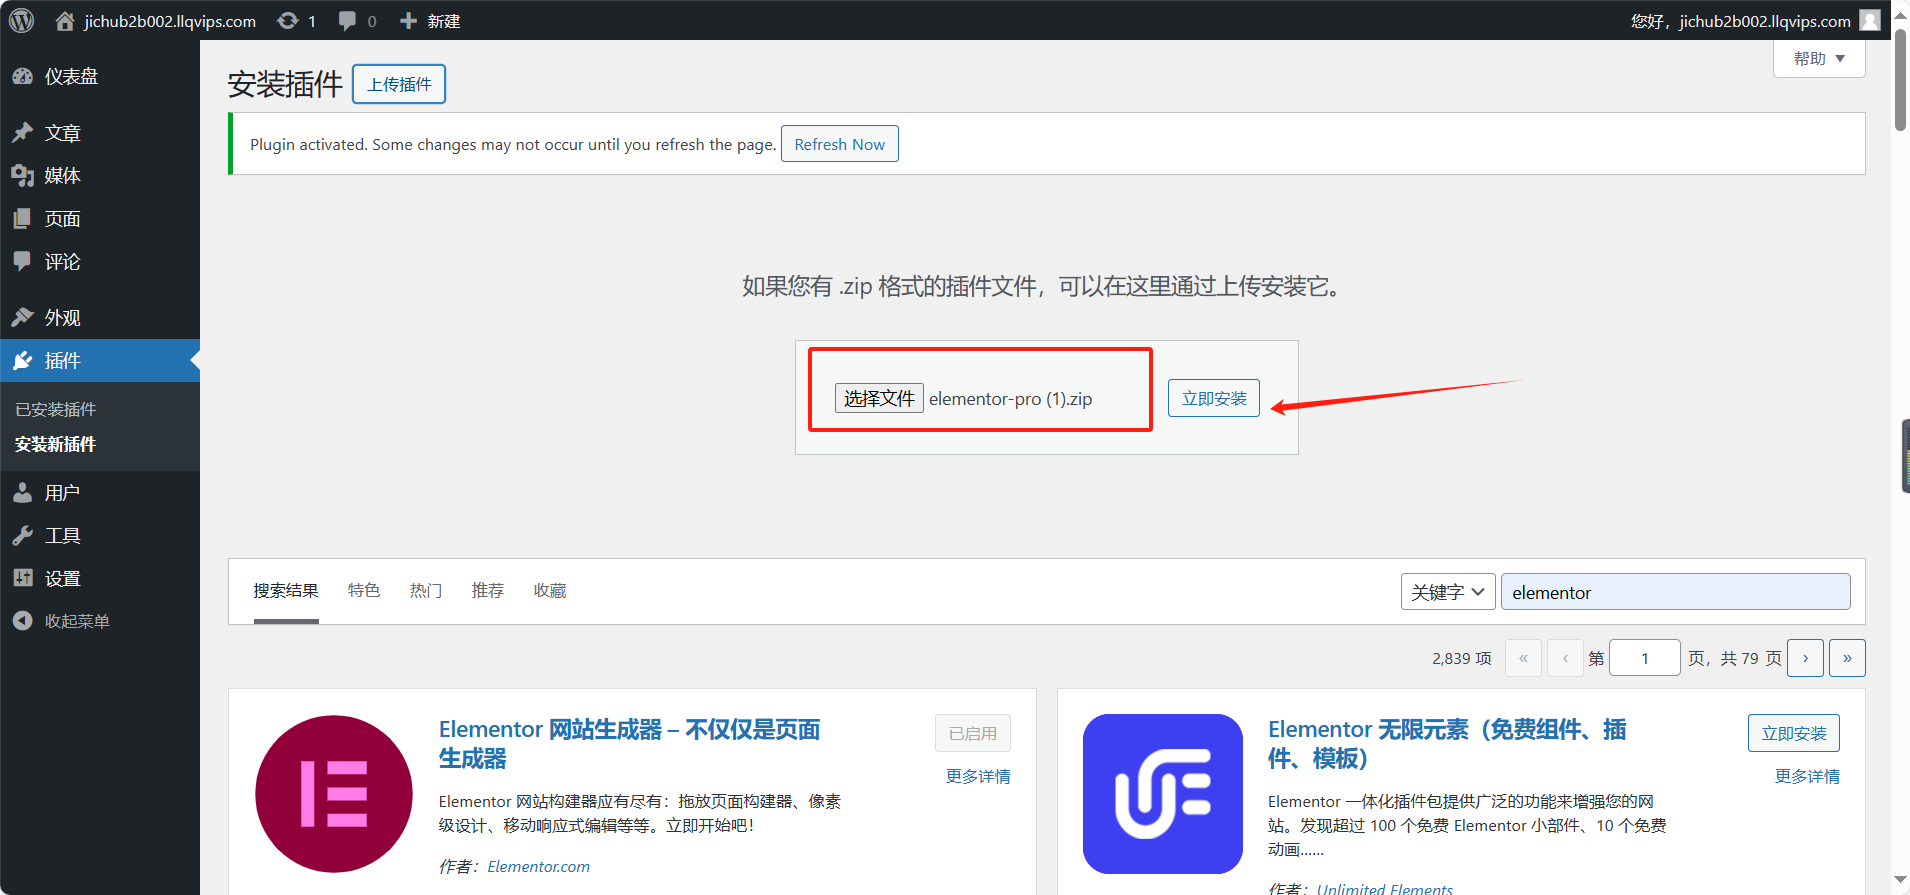Image resolution: width=1910 pixels, height=895 pixels.
Task: Click the 2,839 项 result count
Action: pyautogui.click(x=1462, y=658)
